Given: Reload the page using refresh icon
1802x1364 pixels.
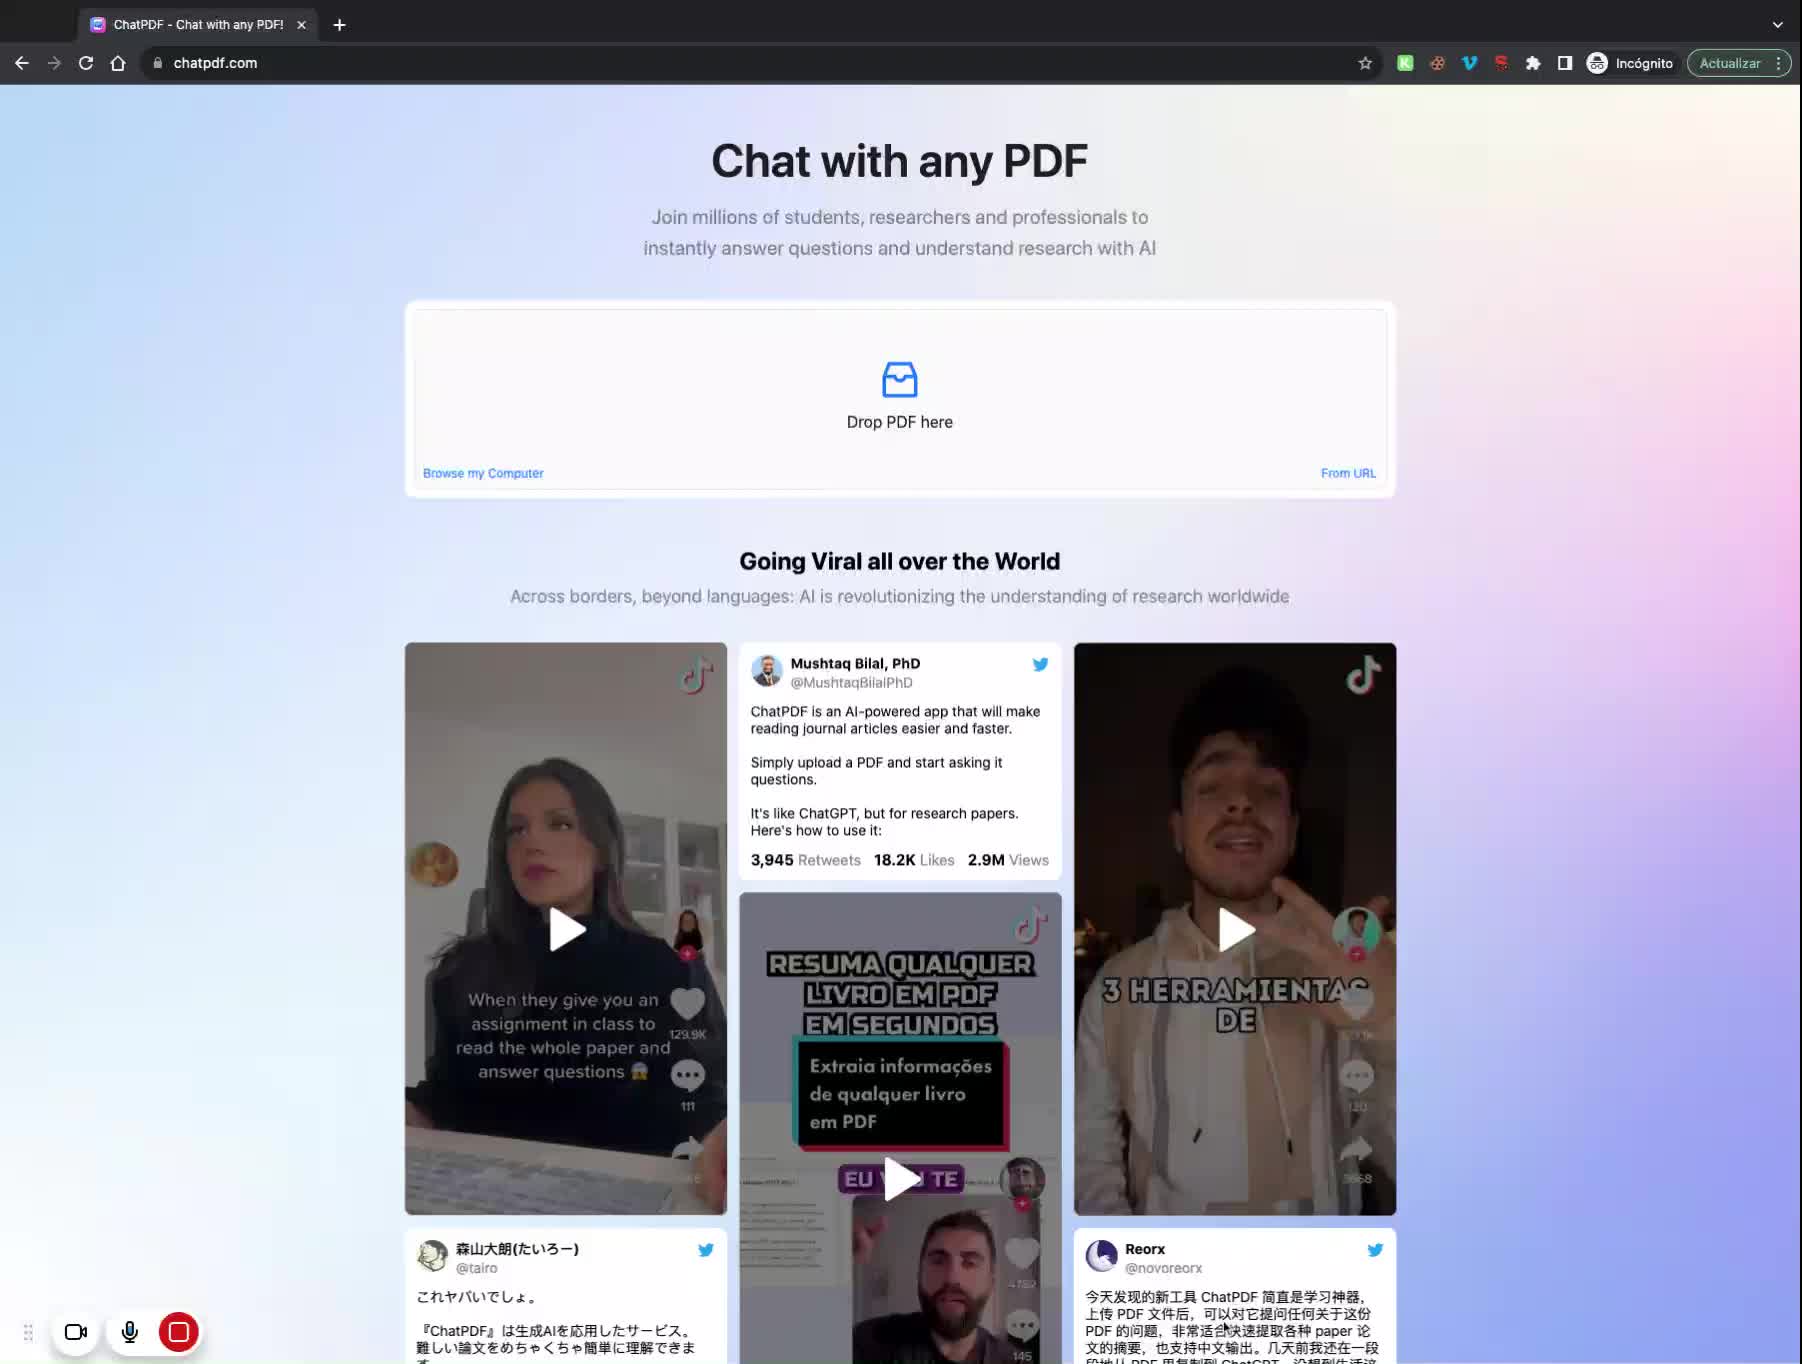Looking at the screenshot, I should click(x=86, y=63).
